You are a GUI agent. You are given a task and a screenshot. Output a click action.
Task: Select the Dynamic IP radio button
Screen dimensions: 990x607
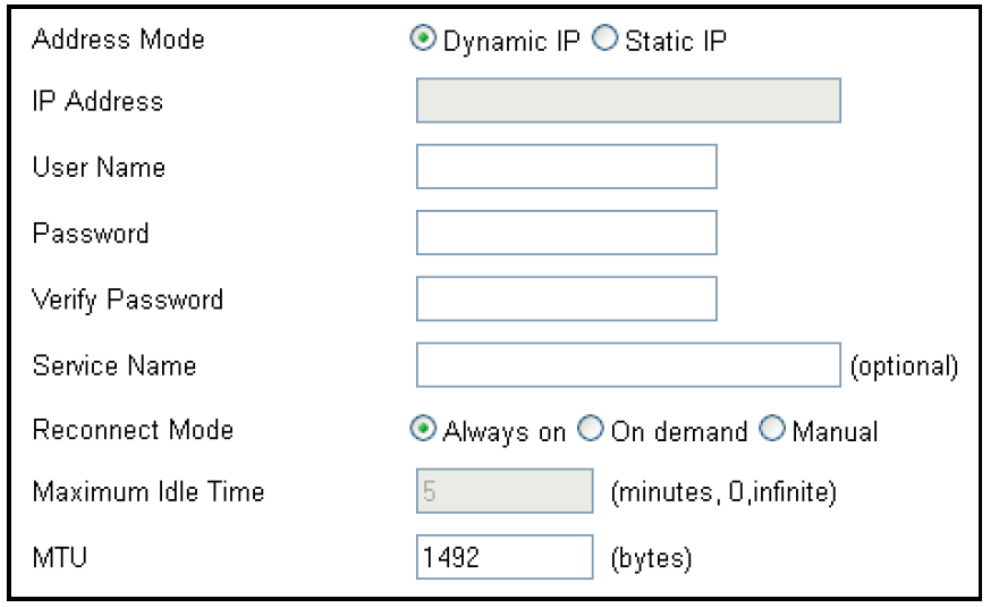[x=426, y=40]
